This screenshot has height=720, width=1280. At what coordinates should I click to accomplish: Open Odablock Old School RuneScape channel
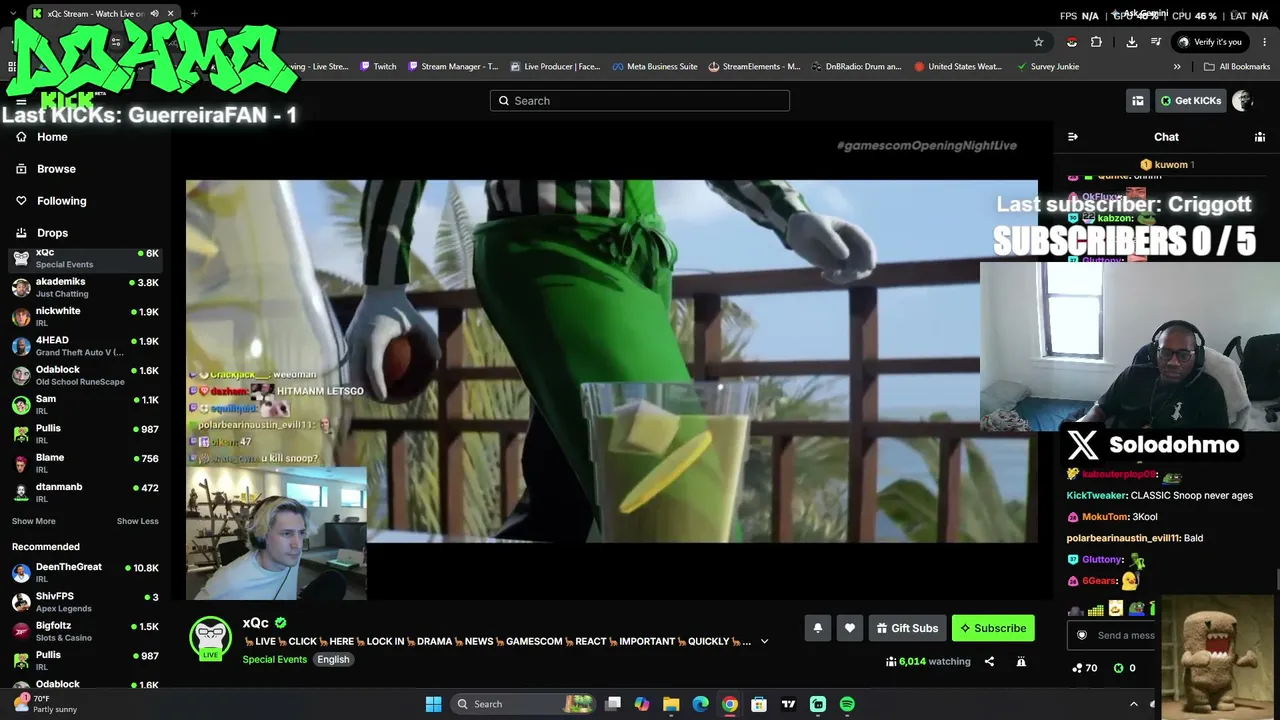coord(85,376)
